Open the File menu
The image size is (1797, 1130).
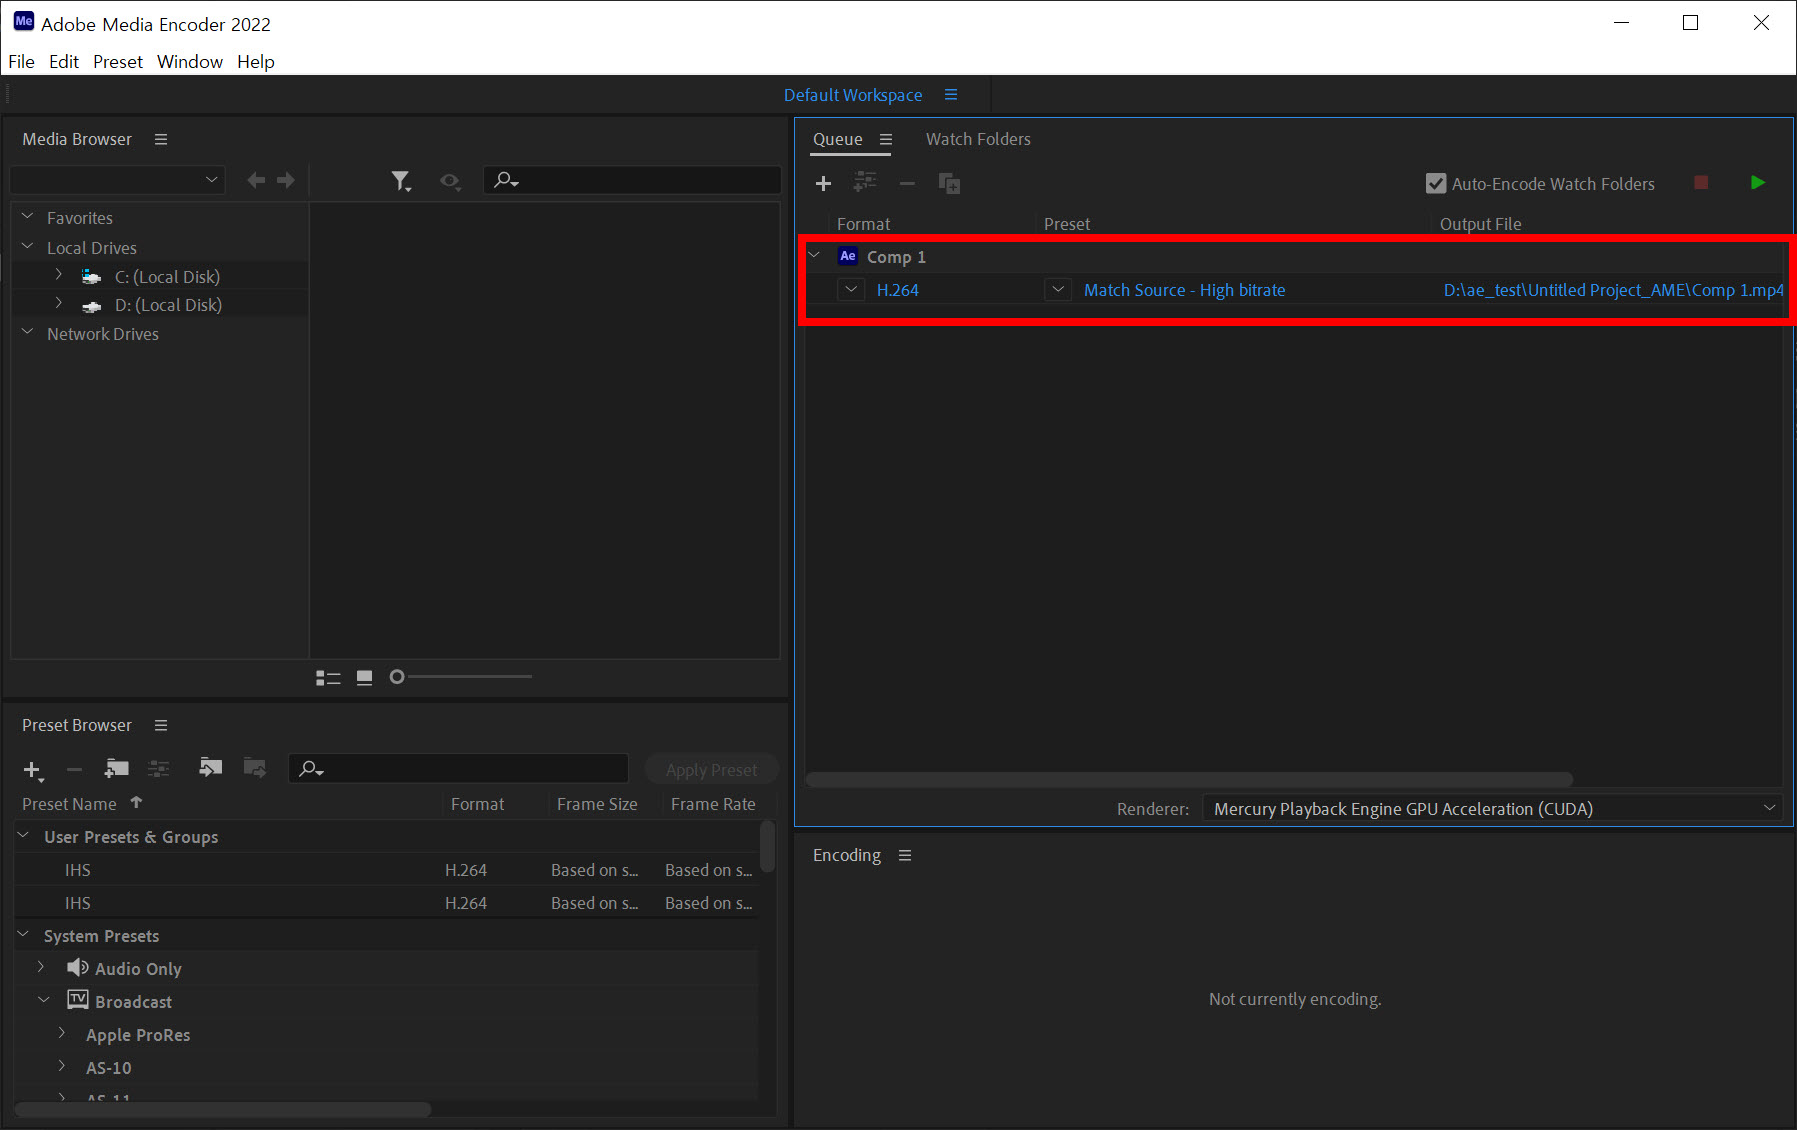(x=21, y=61)
